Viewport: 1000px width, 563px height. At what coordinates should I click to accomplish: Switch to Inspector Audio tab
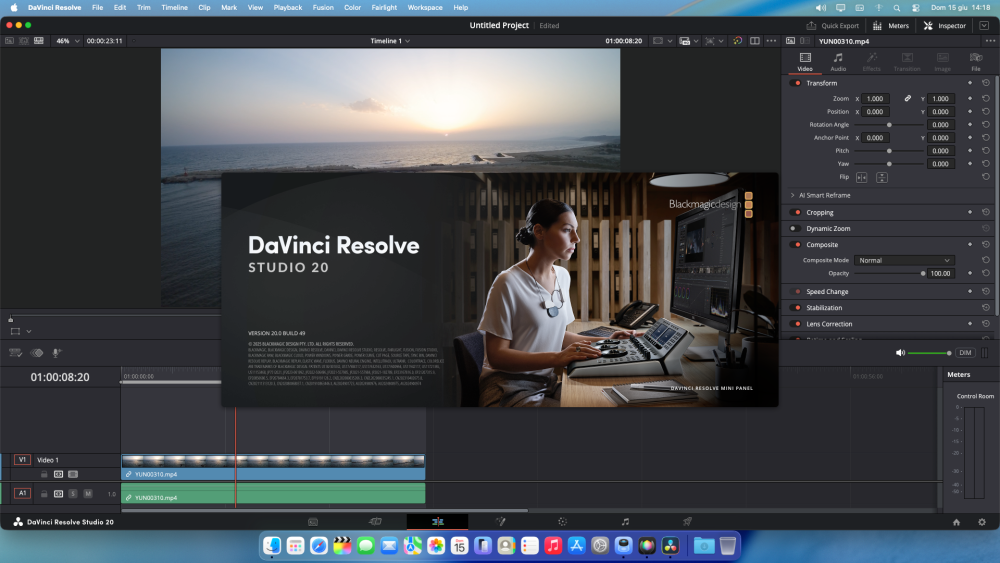pyautogui.click(x=838, y=62)
